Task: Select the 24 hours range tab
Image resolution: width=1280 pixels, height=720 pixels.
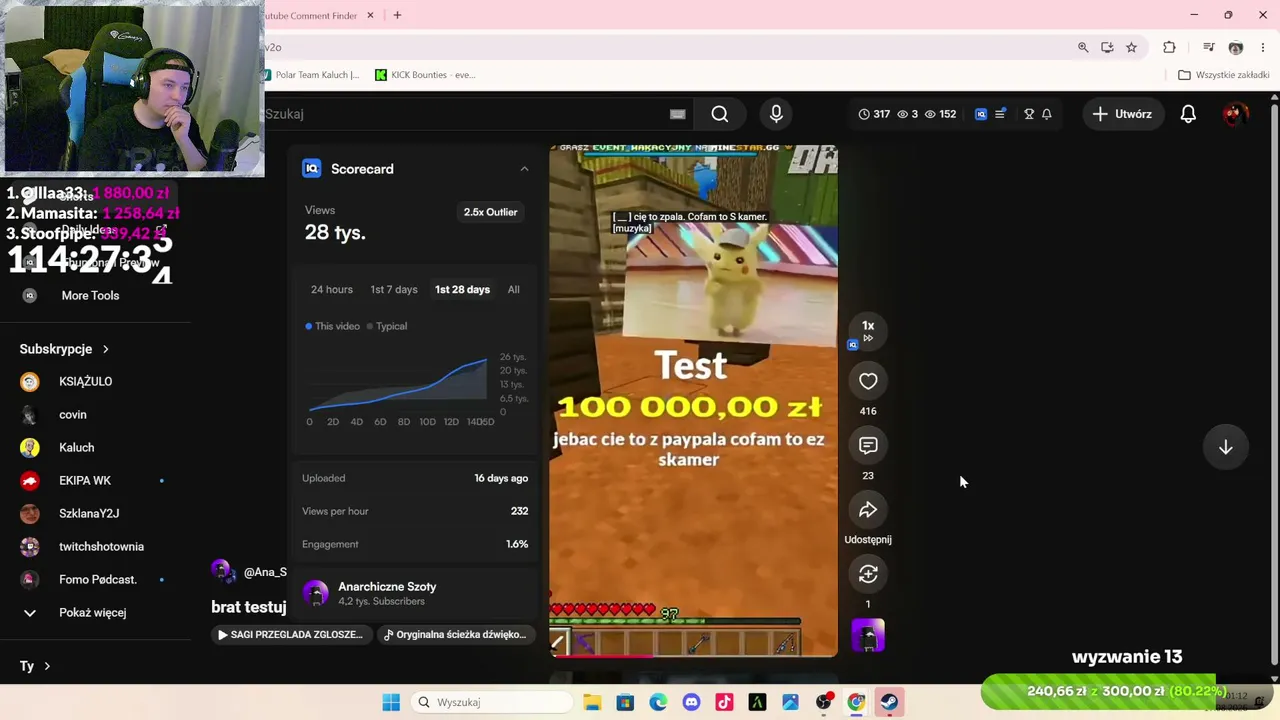Action: [x=332, y=290]
